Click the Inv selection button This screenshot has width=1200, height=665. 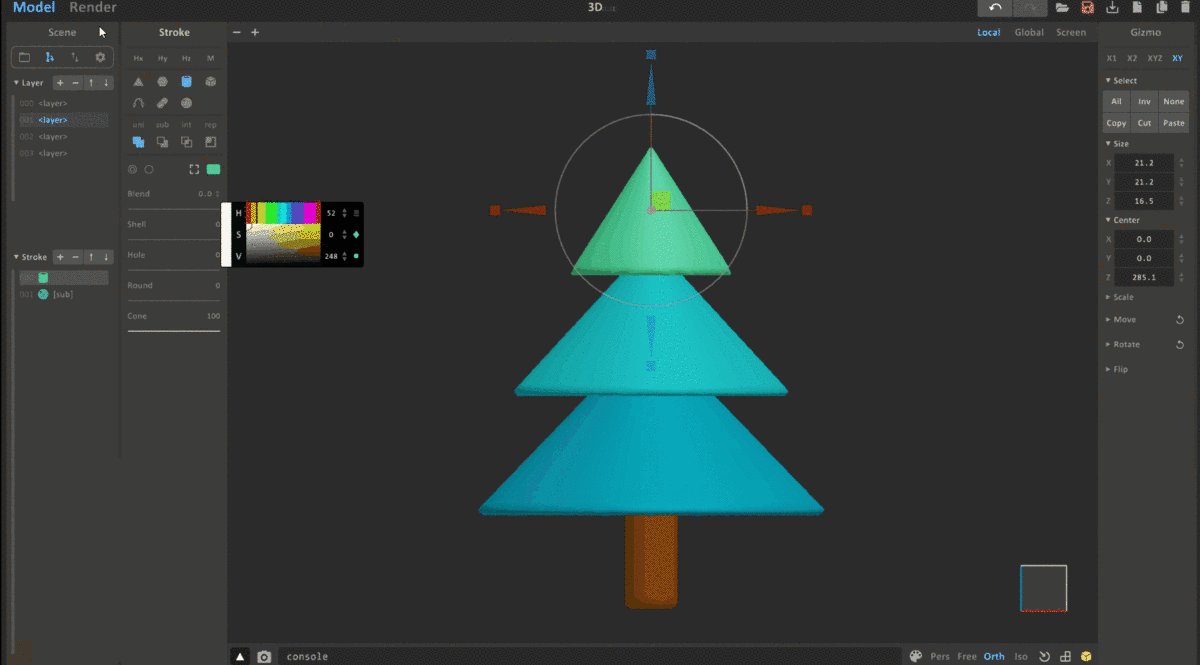1145,101
